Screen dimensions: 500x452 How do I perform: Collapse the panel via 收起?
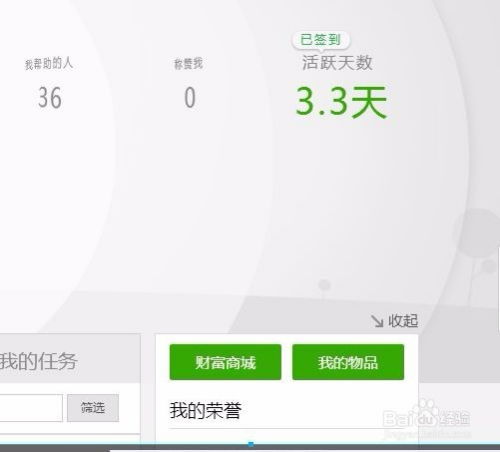pos(395,321)
